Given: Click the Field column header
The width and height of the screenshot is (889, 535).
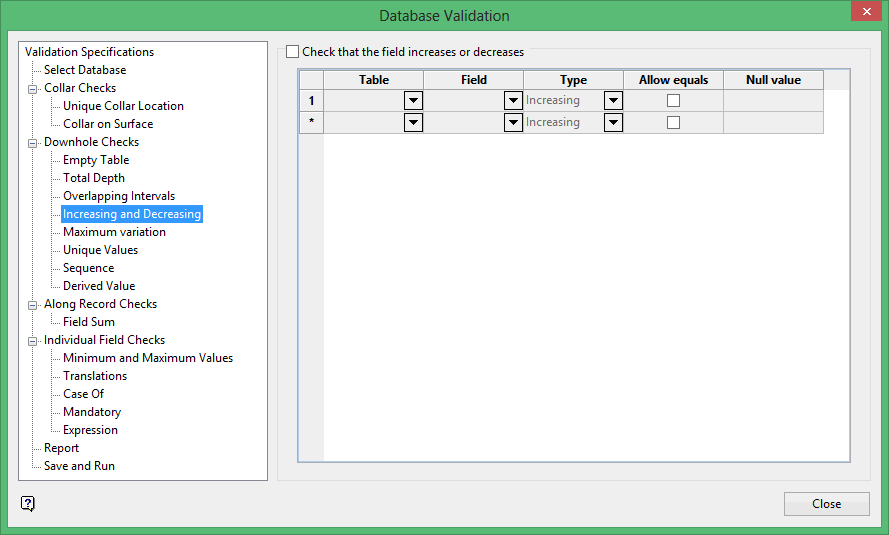Looking at the screenshot, I should 473,80.
